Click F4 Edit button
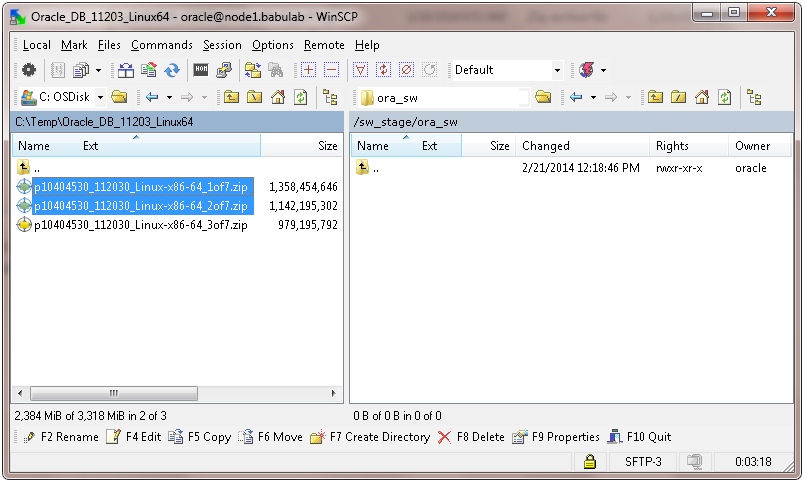Screen dimensions: 804x482 pyautogui.click(x=134, y=437)
